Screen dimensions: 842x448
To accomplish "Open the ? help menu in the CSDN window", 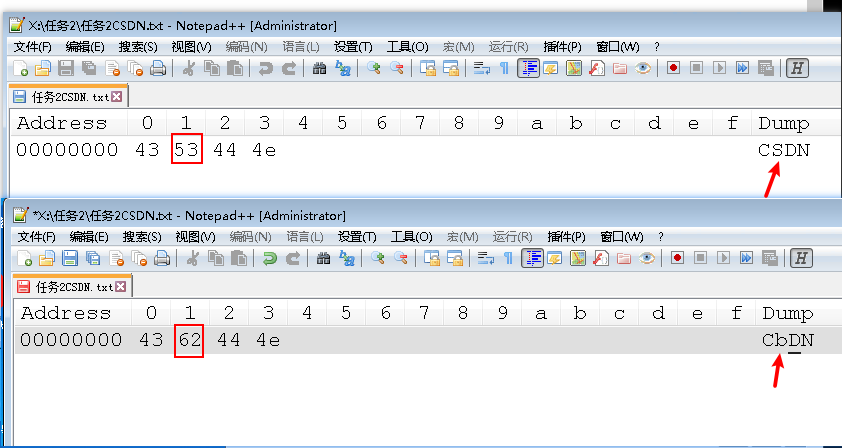I will coord(657,47).
